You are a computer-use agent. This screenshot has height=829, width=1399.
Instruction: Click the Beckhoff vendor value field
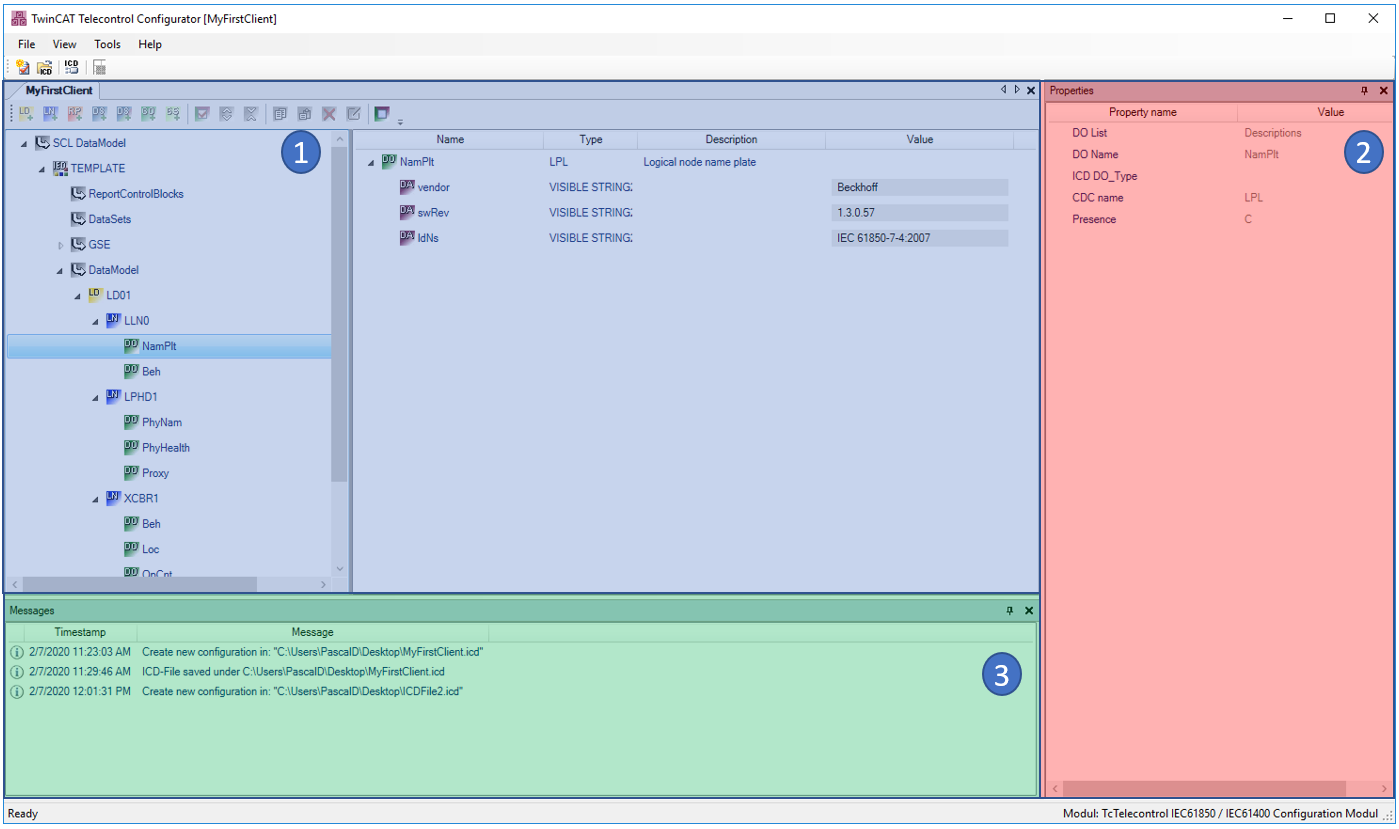click(918, 186)
